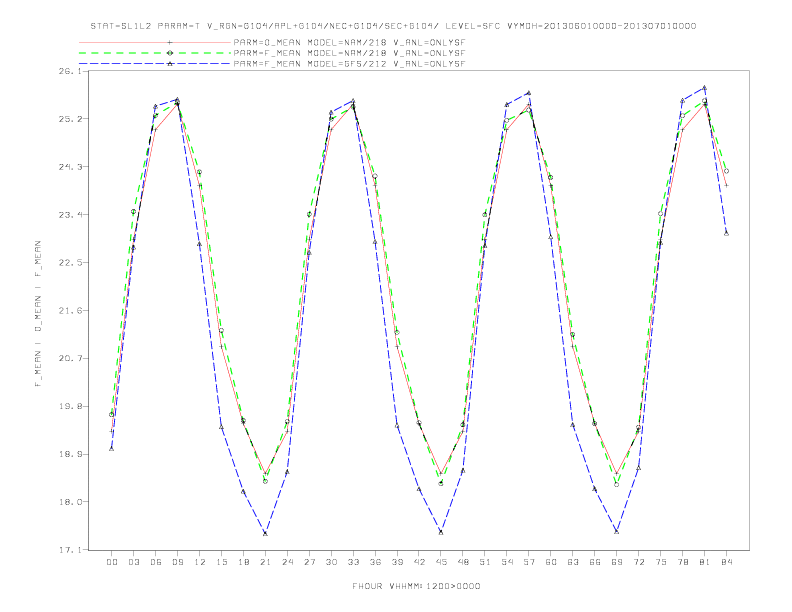Click the y-axis value 20.7
Image resolution: width=792 pixels, height=612 pixels.
pyautogui.click(x=70, y=359)
